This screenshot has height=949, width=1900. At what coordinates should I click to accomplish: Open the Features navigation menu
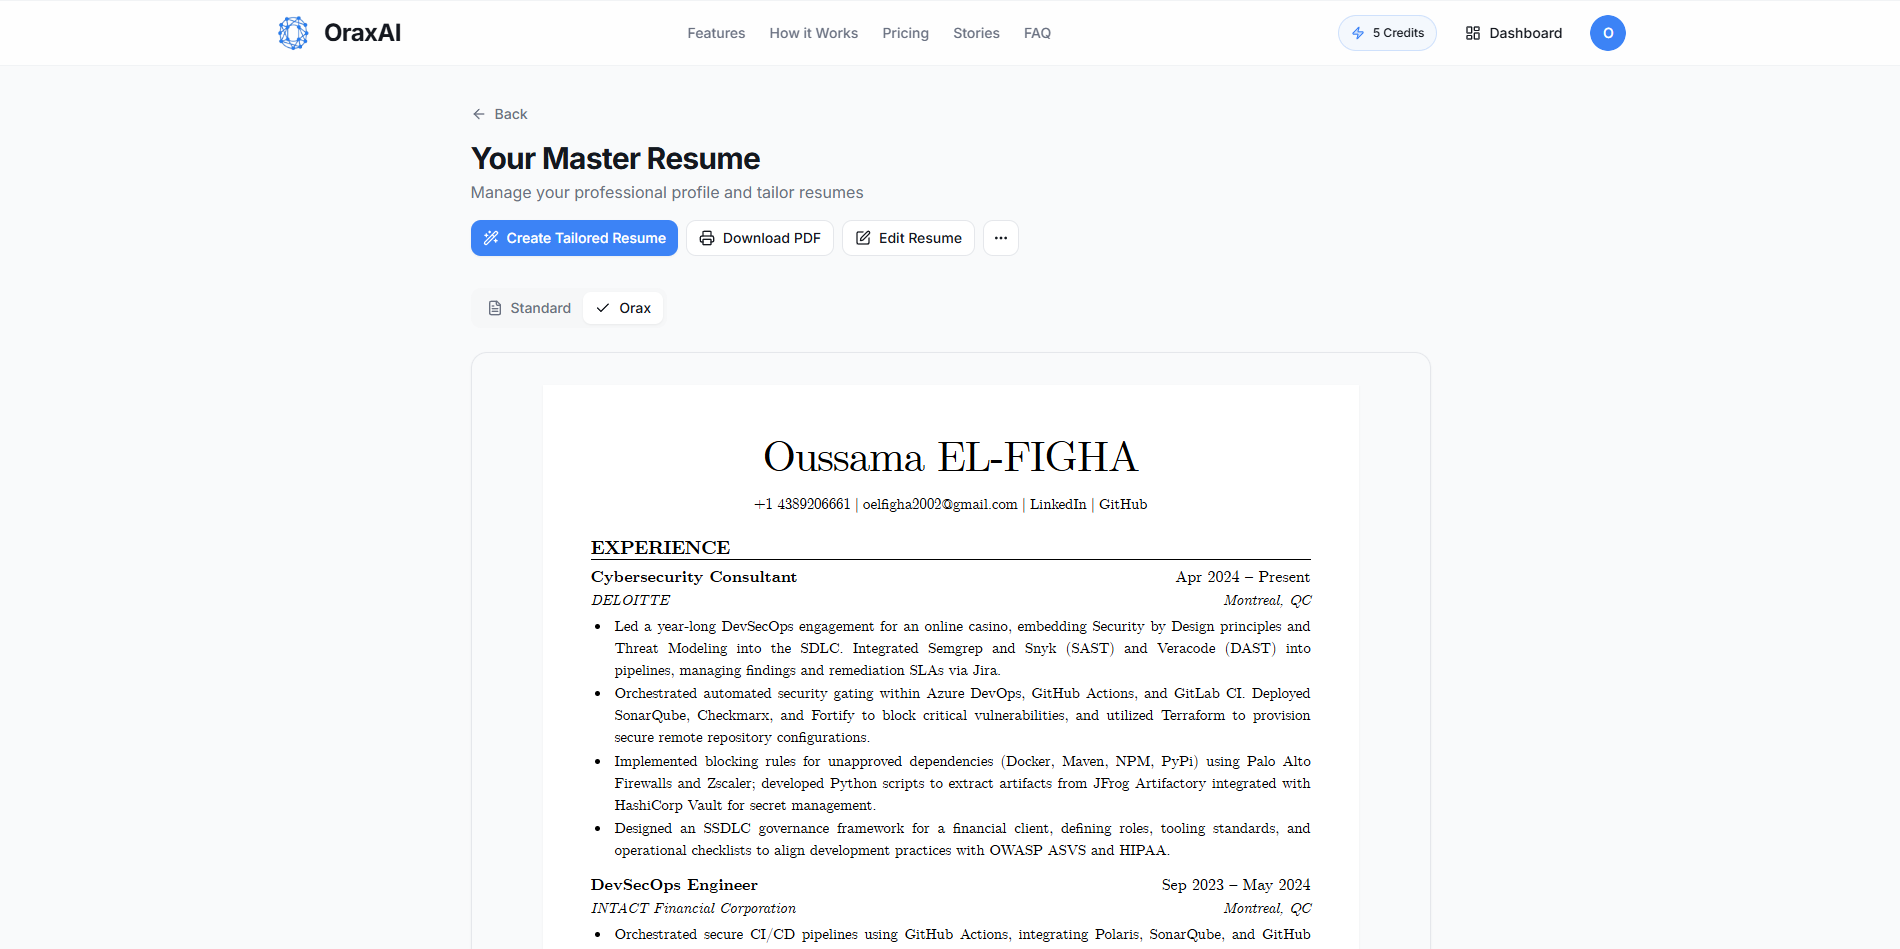(x=715, y=32)
